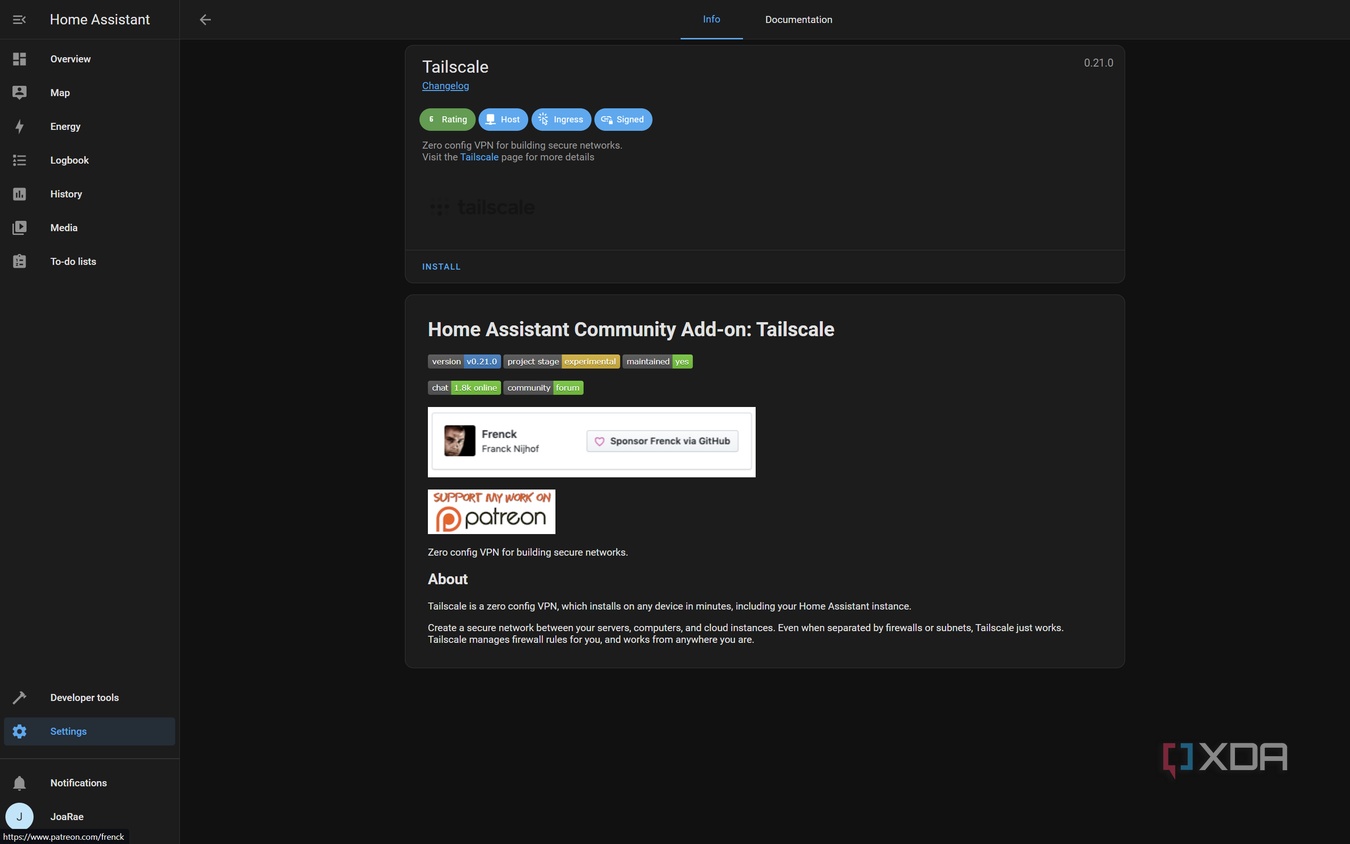Viewport: 1350px width, 844px height.
Task: Select Energy in the sidebar
Action: tap(90, 127)
